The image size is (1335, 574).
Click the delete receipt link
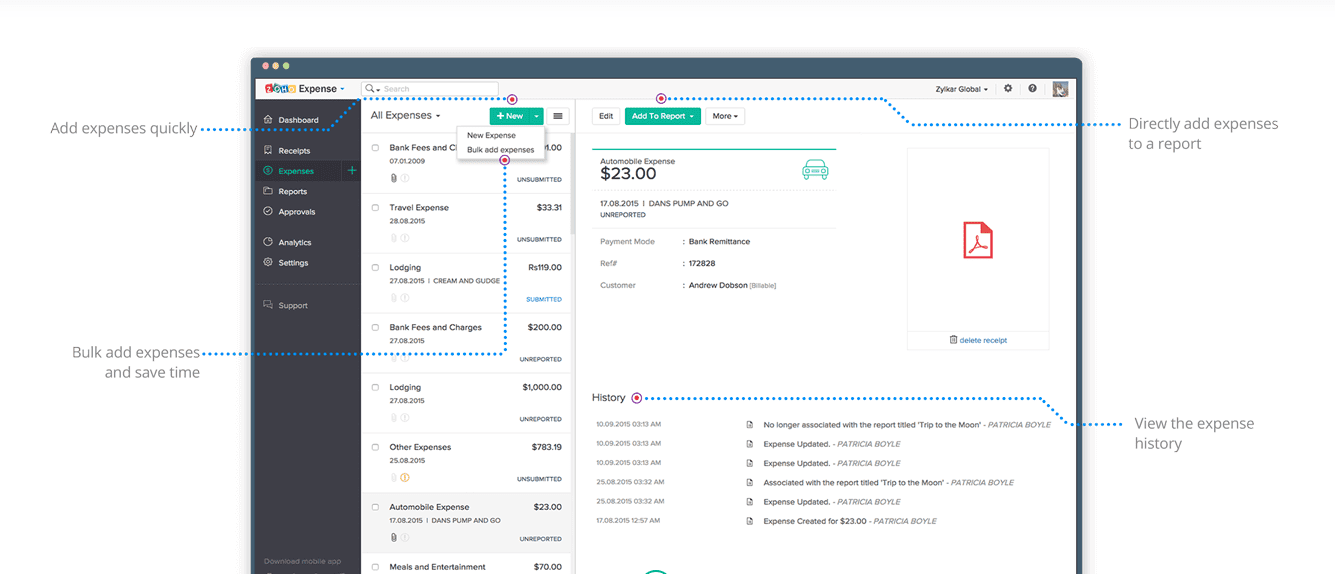pos(983,340)
